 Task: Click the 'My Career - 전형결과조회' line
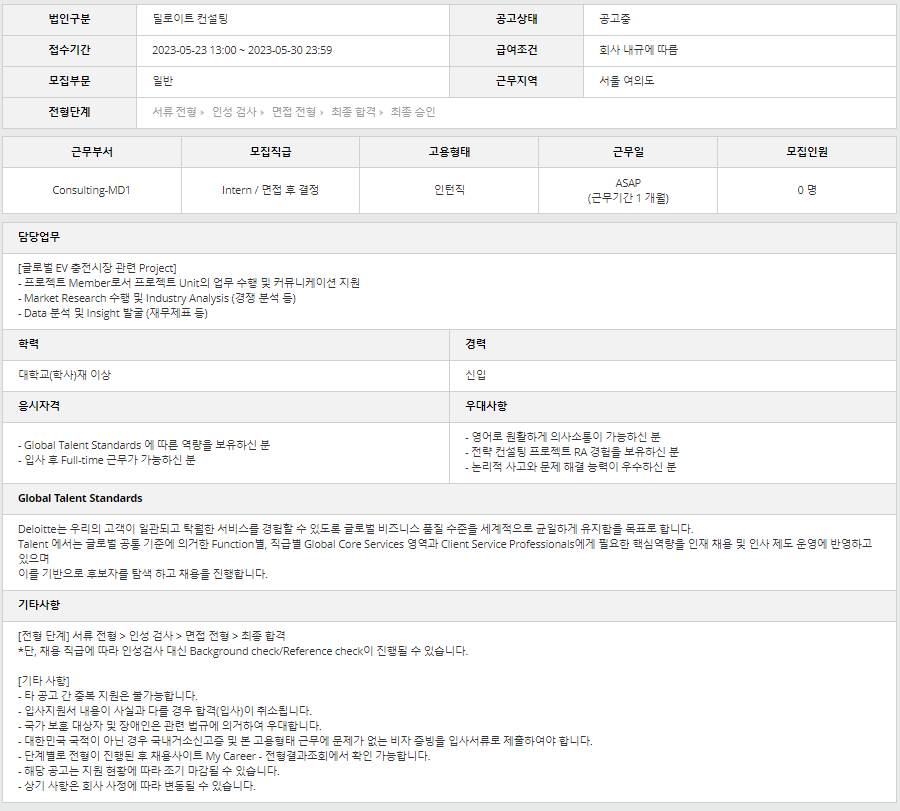(224, 756)
